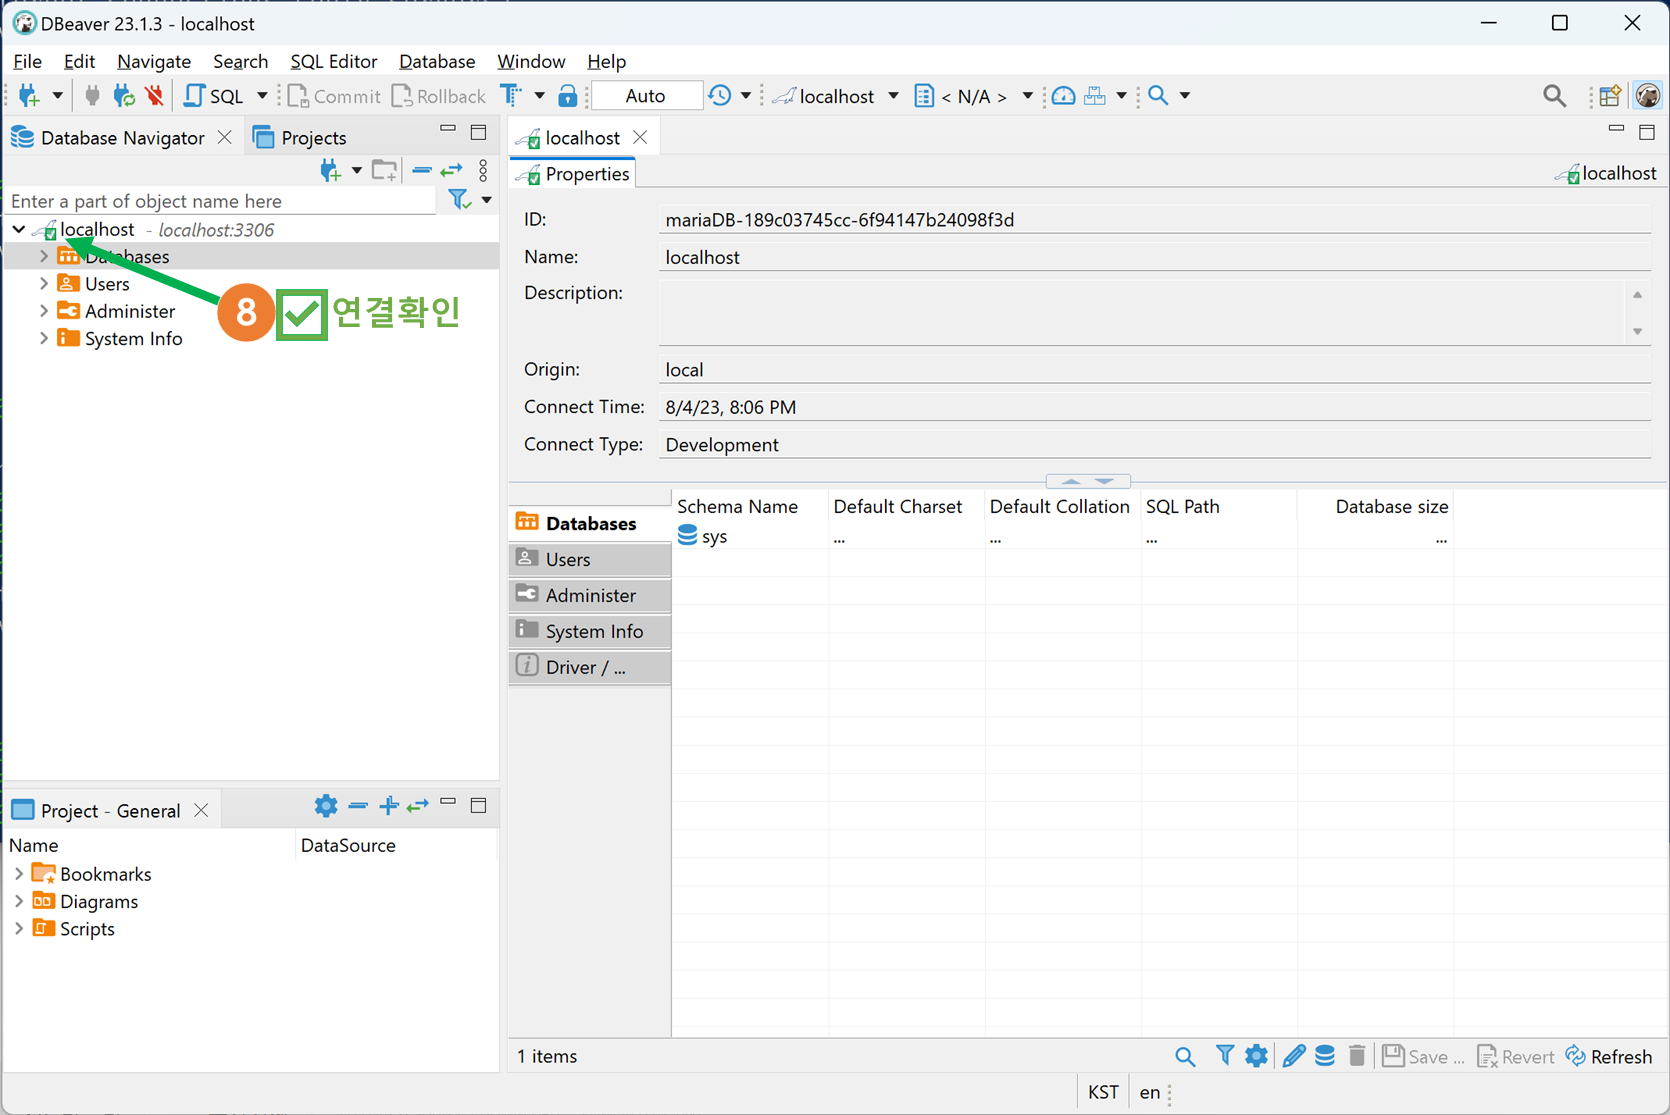Viewport: 1670px width, 1115px height.
Task: Click the Commit button
Action: (334, 96)
